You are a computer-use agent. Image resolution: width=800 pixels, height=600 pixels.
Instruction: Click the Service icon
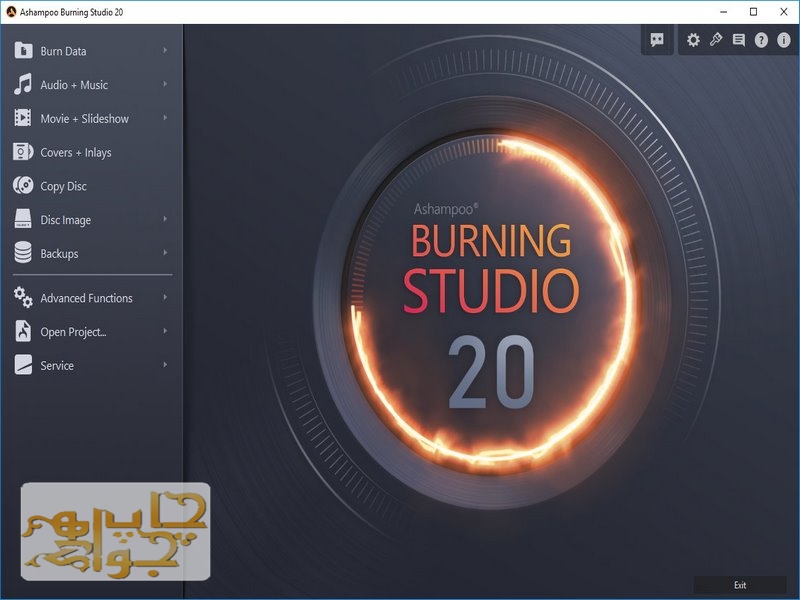[23, 365]
